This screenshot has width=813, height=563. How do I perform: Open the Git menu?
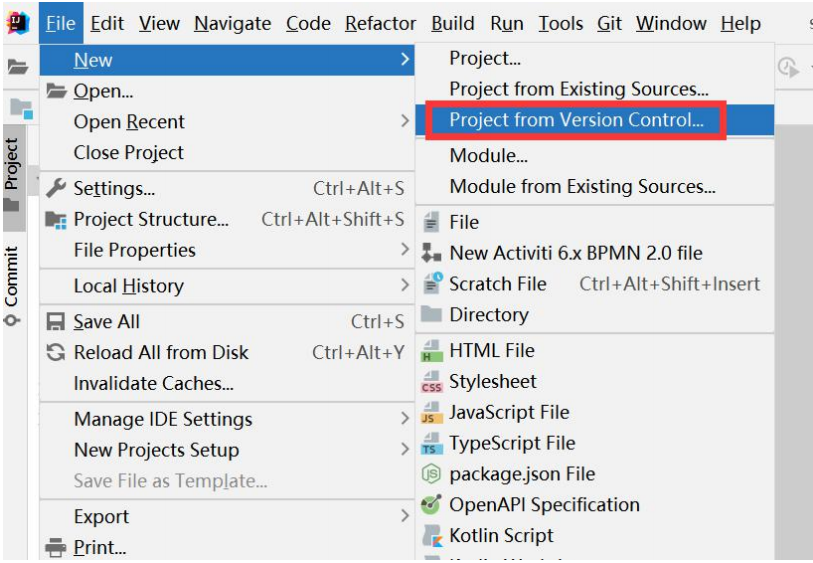point(609,23)
